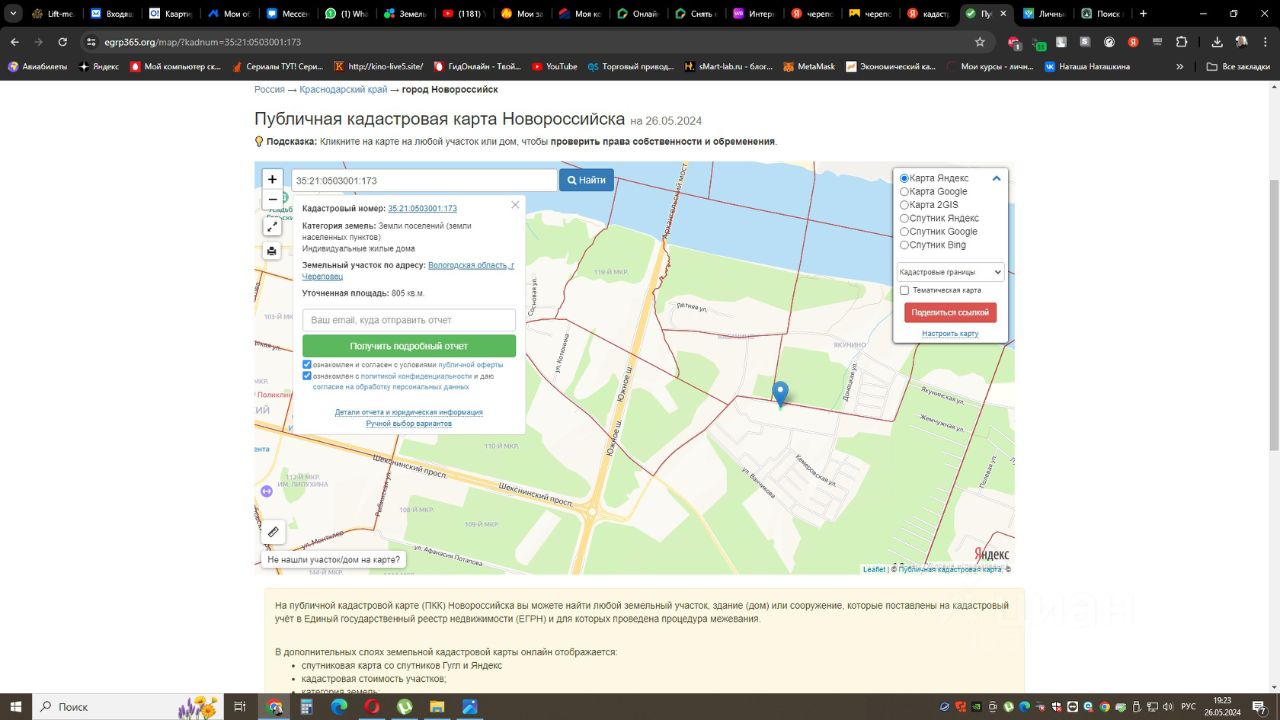The width and height of the screenshot is (1280, 720).
Task: Open the Краснодарский край breadcrumb link
Action: click(343, 89)
